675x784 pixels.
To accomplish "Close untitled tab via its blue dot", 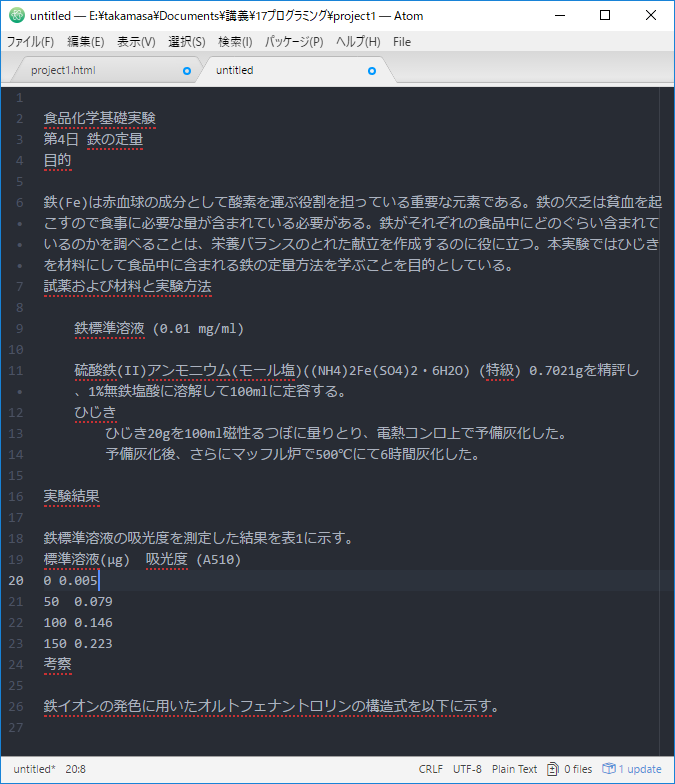I will point(372,71).
